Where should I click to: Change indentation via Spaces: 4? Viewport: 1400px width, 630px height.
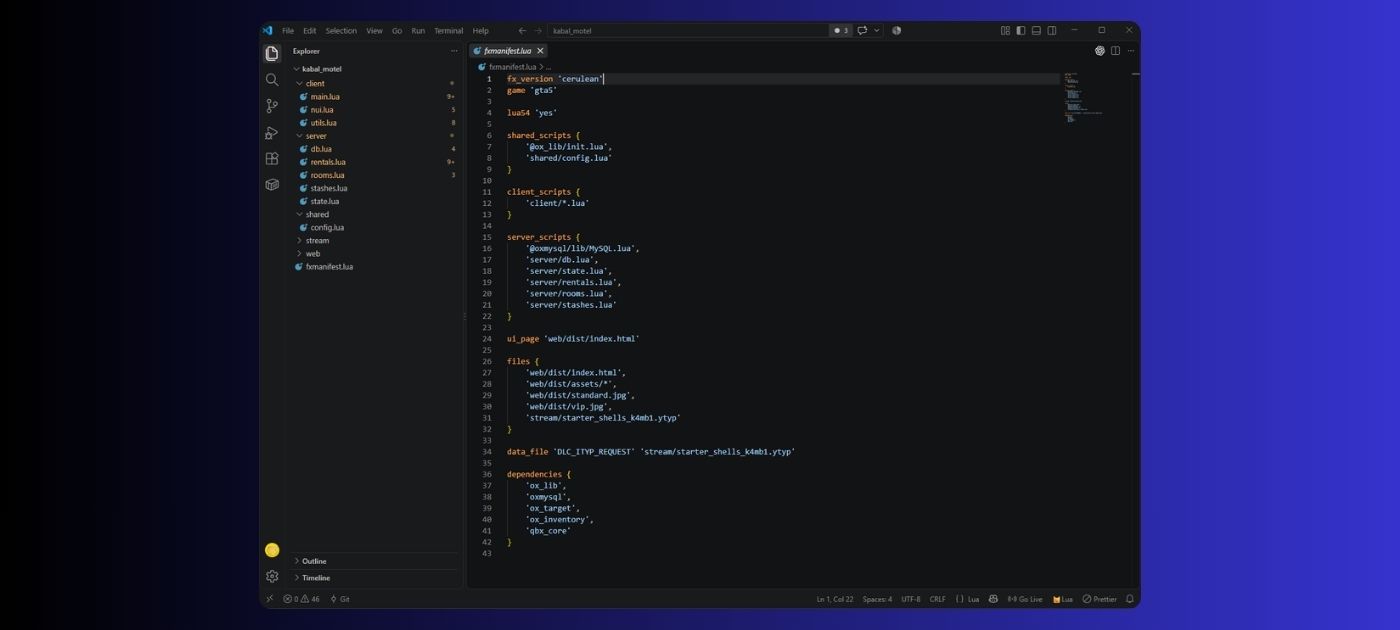point(877,599)
